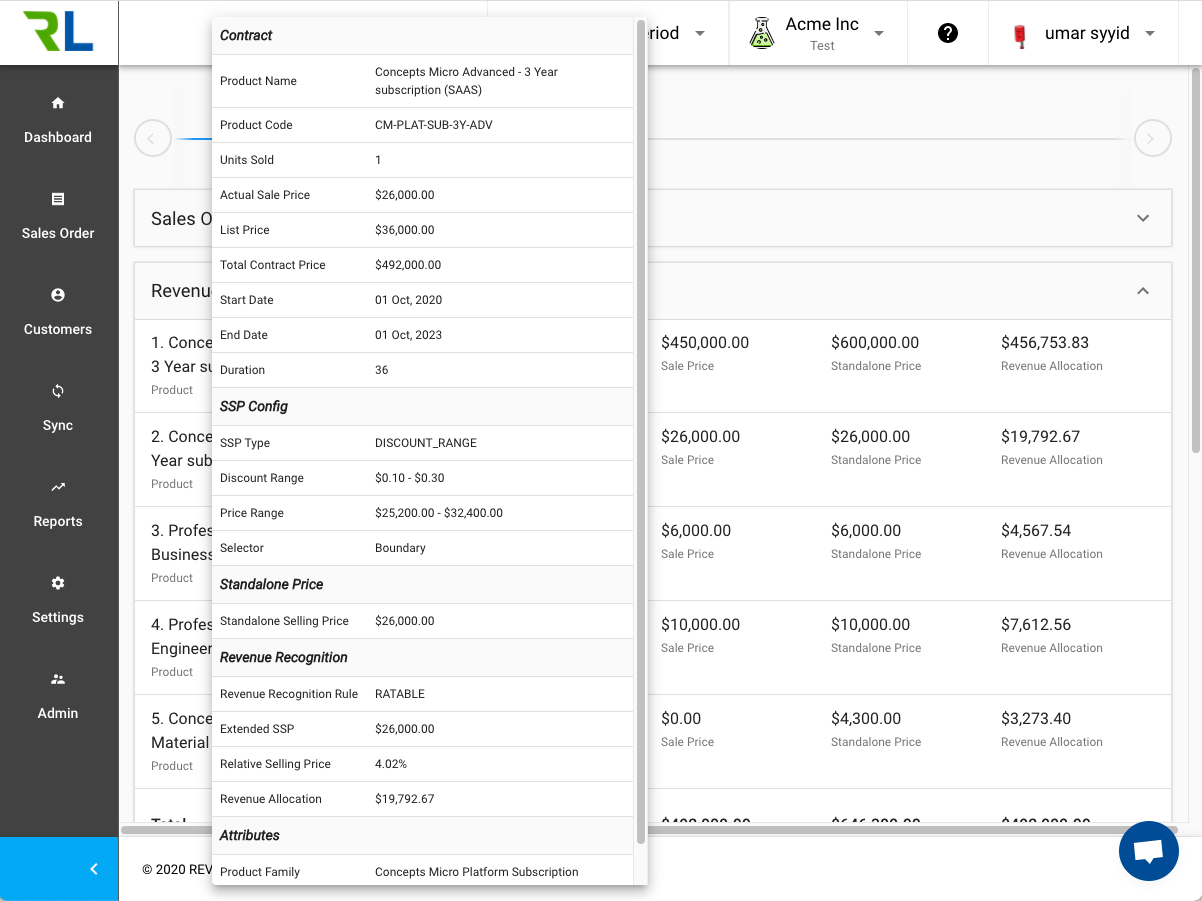This screenshot has height=901, width=1202.
Task: Click Revenue Allocation $456,753.83 cell
Action: click(1045, 342)
